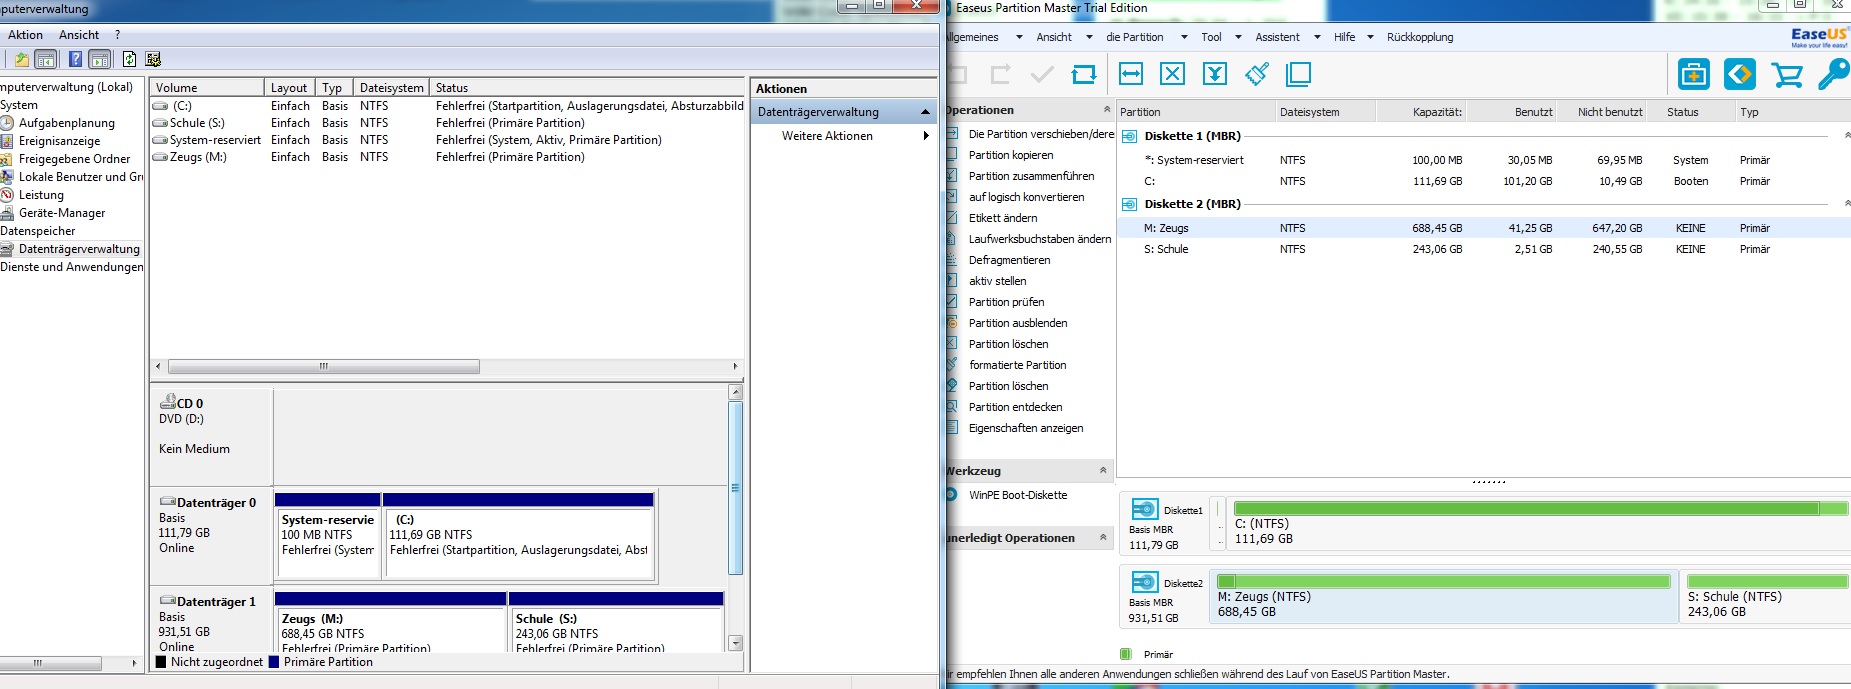Click the blue help question-mark toolbar icon

(x=75, y=60)
